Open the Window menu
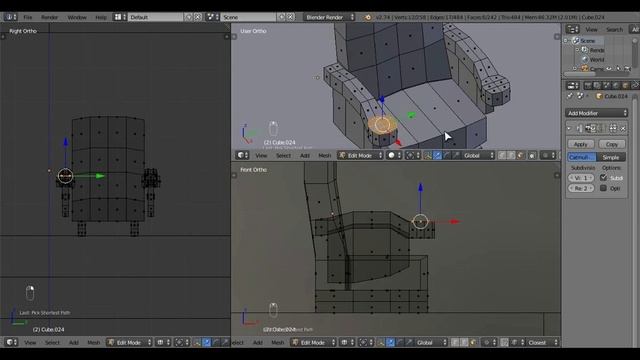 [x=77, y=17]
